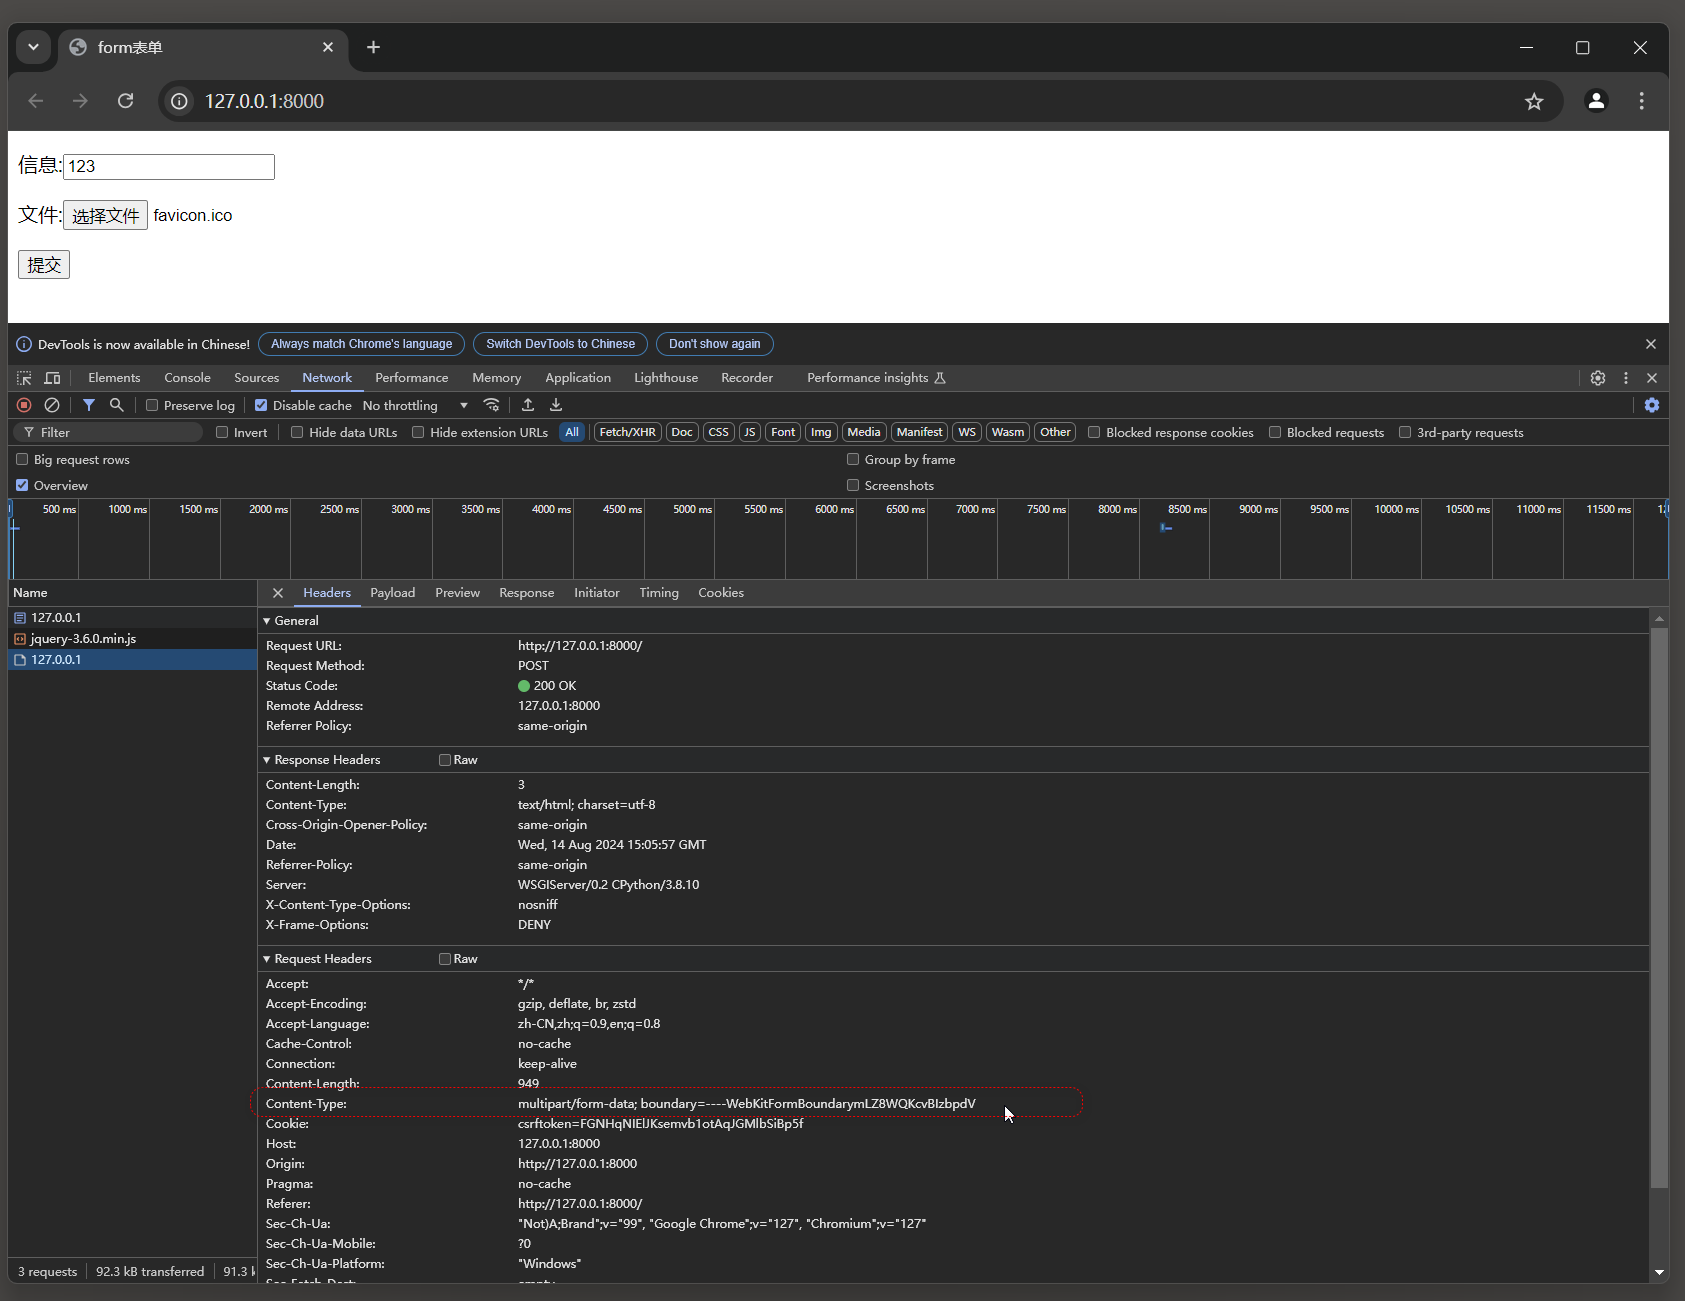The width and height of the screenshot is (1685, 1301).
Task: Open the No throttling dropdown
Action: coord(415,405)
